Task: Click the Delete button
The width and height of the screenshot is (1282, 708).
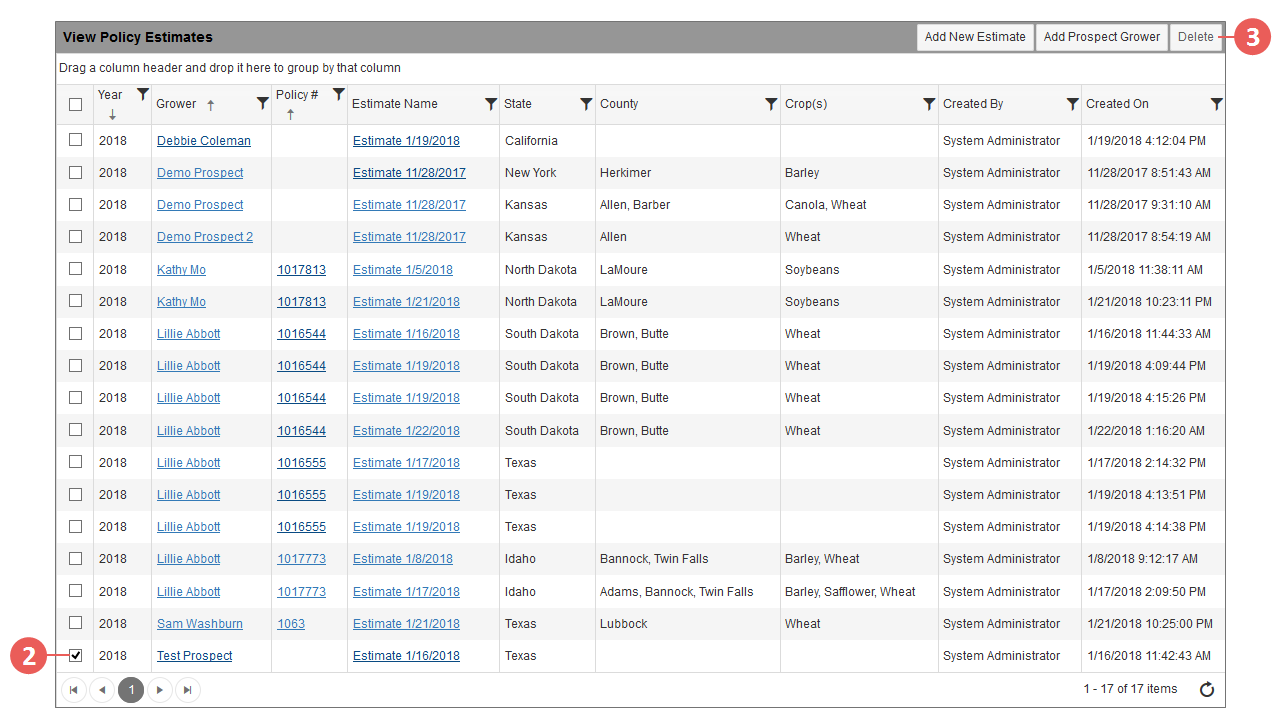Action: pyautogui.click(x=1196, y=37)
